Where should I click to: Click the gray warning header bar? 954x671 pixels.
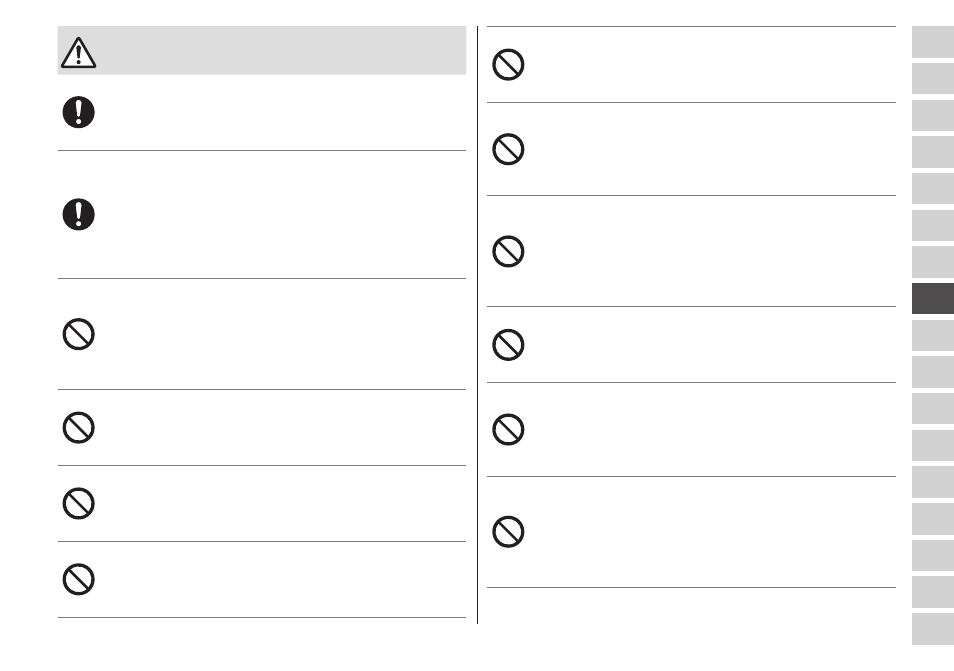pos(262,50)
